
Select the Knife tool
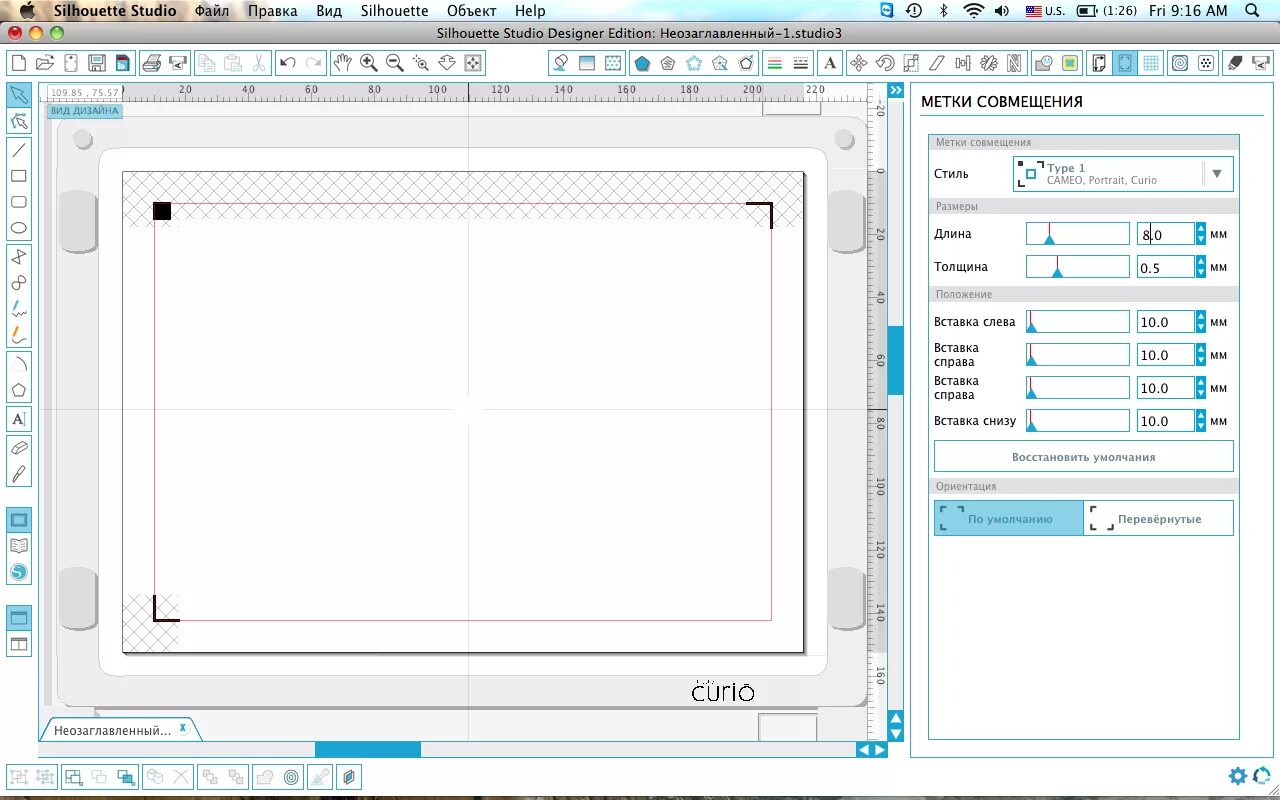18,474
